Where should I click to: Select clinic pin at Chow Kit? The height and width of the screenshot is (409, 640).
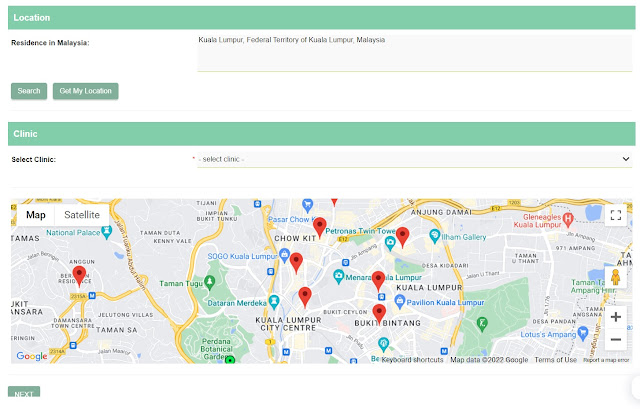320,228
